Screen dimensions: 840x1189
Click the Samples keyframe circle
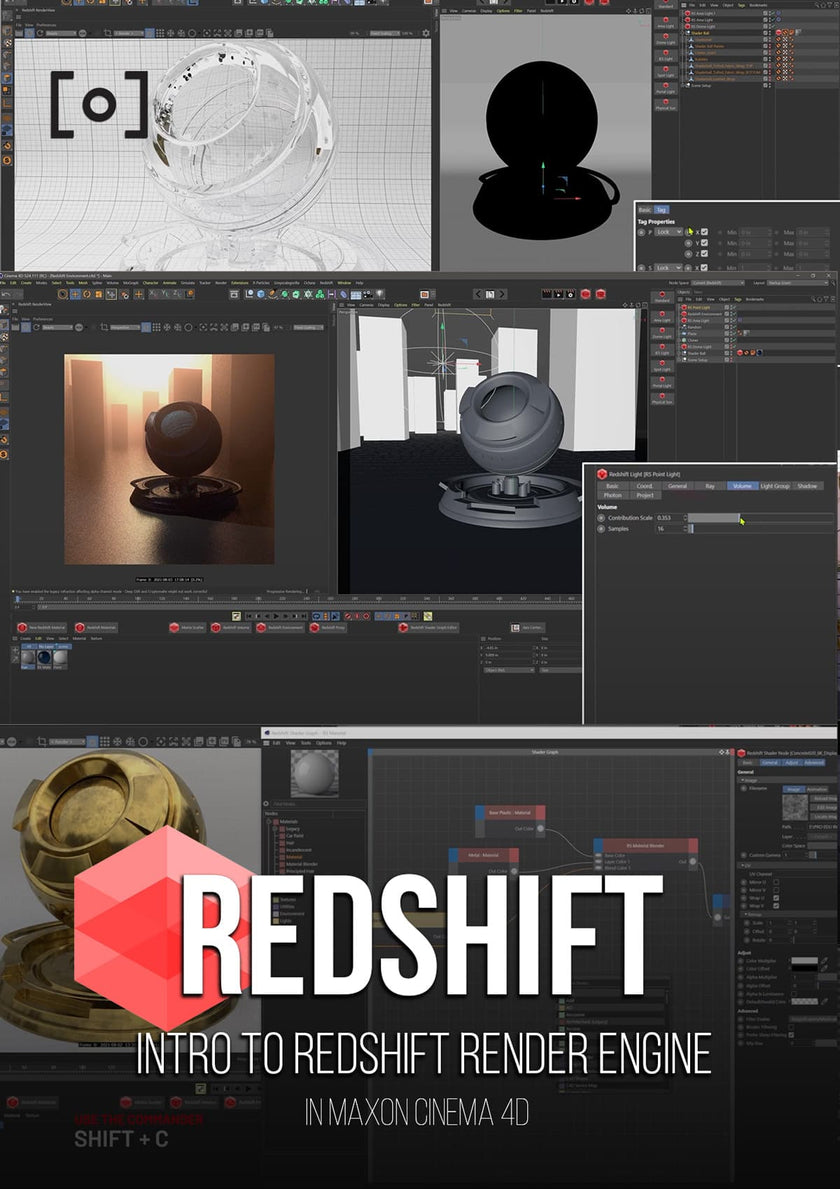click(x=601, y=529)
